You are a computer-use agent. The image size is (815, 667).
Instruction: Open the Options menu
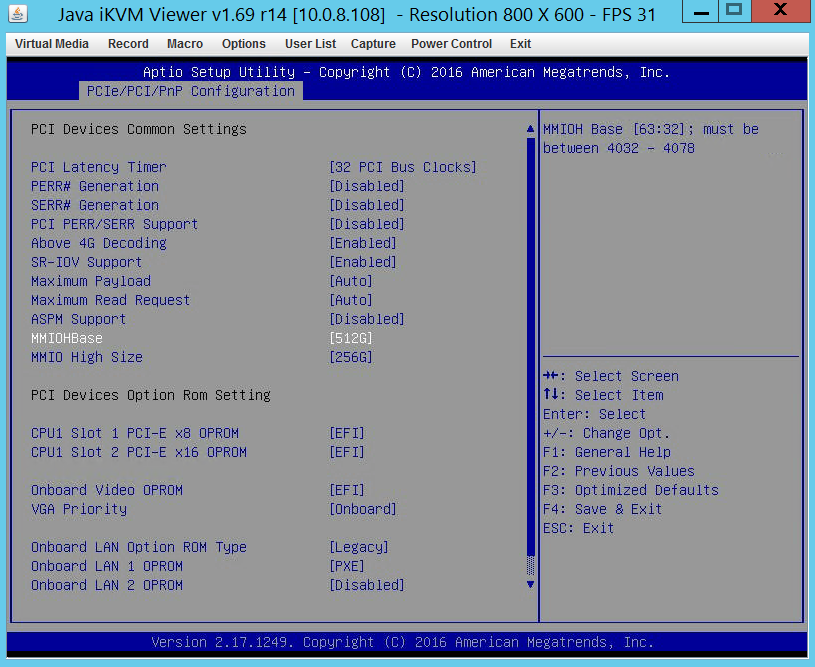[x=243, y=44]
